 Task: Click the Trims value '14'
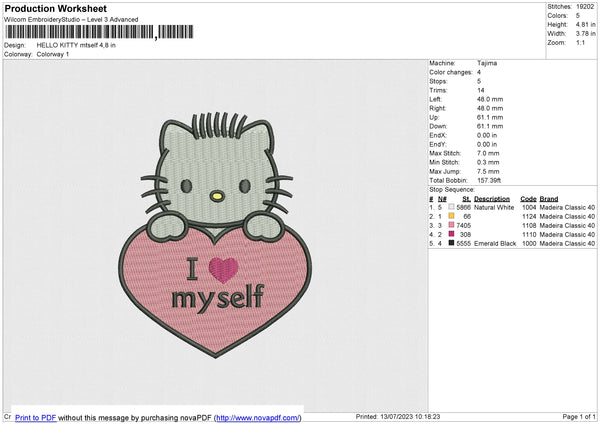coord(481,90)
